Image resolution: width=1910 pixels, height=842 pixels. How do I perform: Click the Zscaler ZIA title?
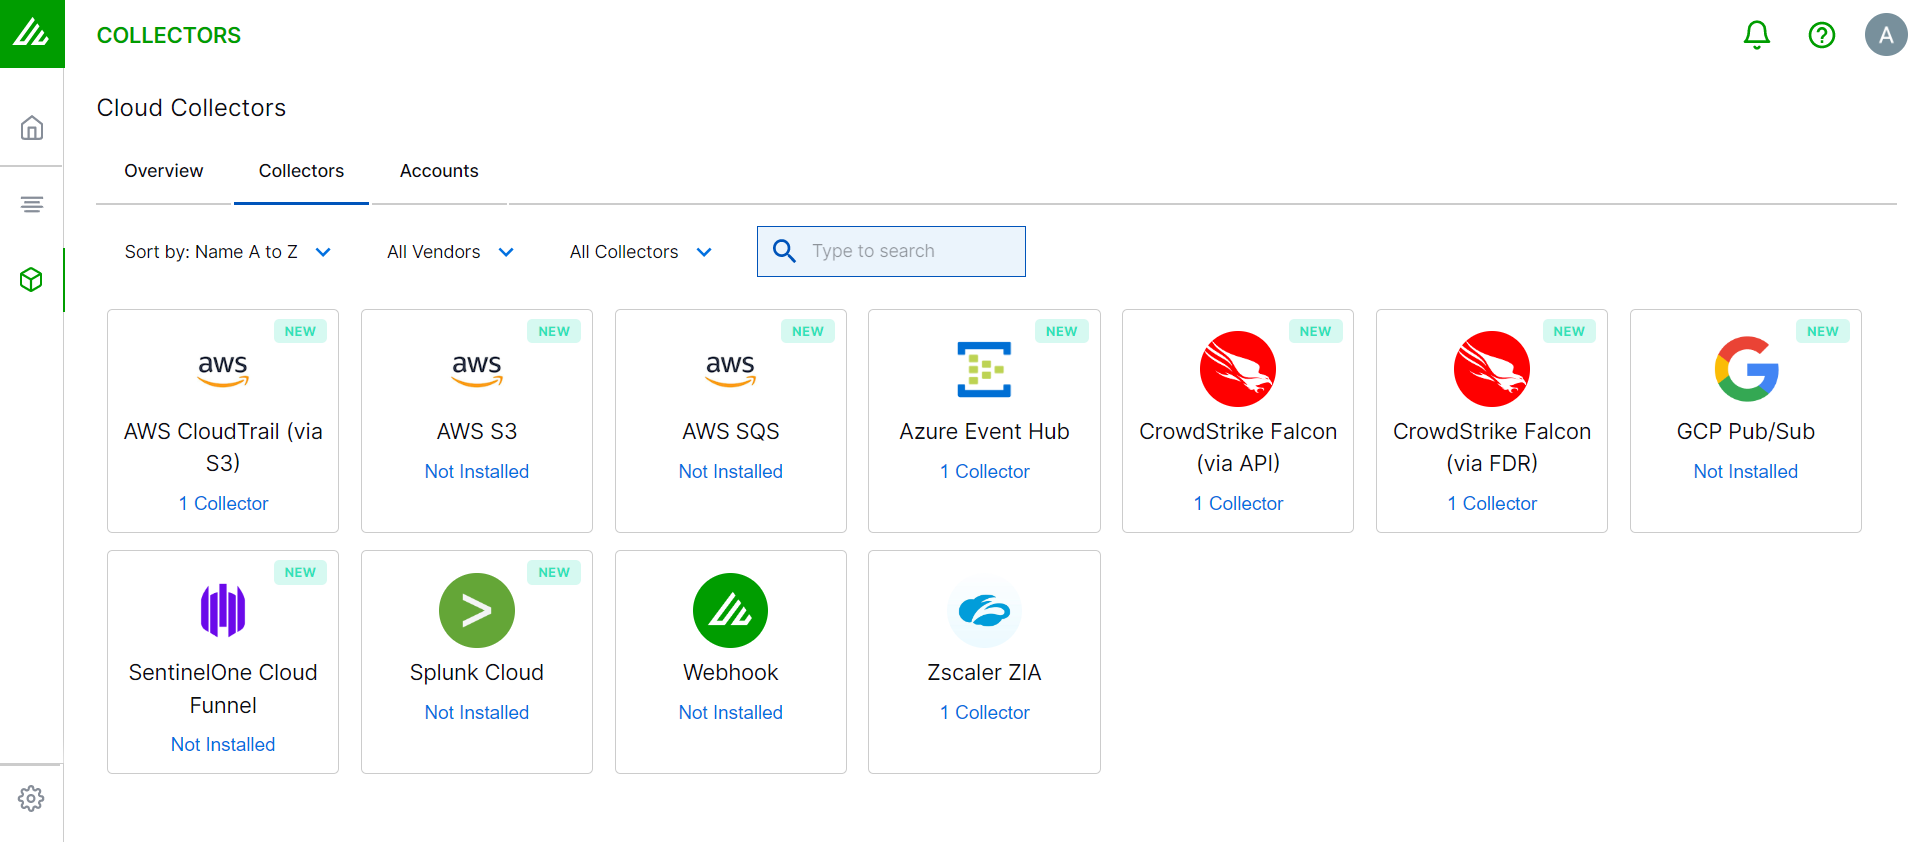click(x=984, y=672)
